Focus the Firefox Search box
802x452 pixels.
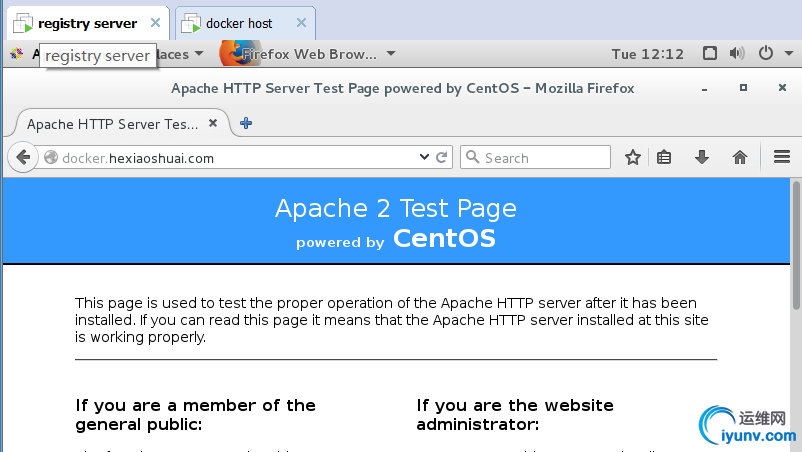click(536, 157)
